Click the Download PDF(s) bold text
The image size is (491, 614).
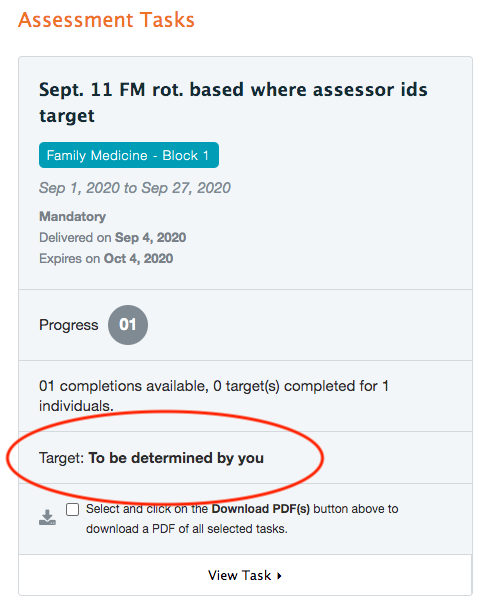(x=261, y=509)
